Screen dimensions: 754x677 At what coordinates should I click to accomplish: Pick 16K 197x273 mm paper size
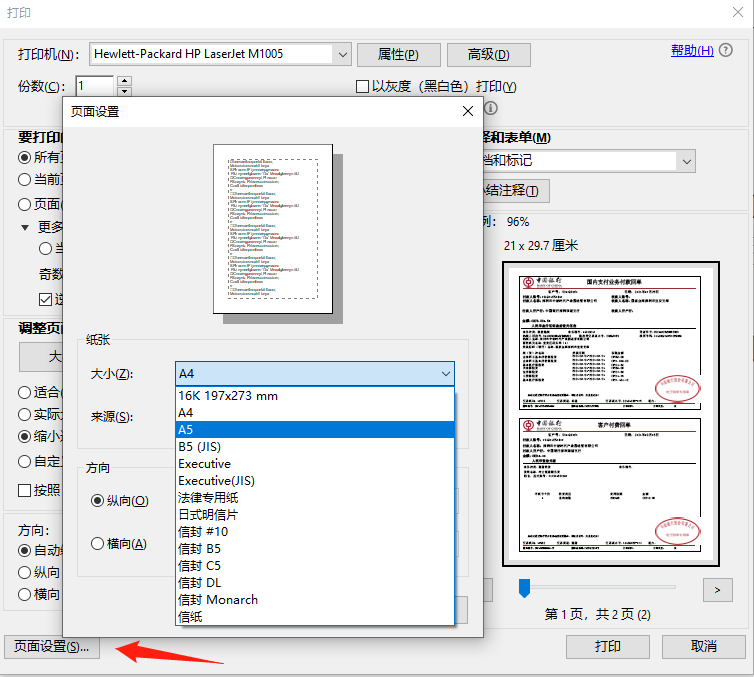coord(228,396)
